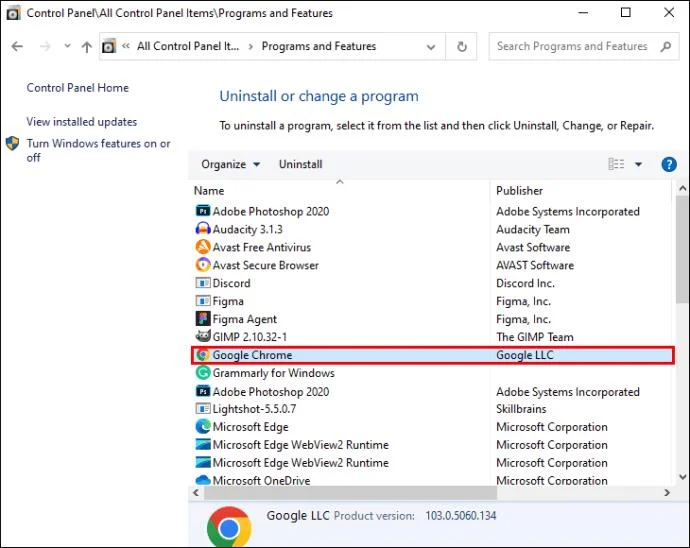Click the product version 103.0.5060.134
The width and height of the screenshot is (690, 548).
tap(460, 515)
